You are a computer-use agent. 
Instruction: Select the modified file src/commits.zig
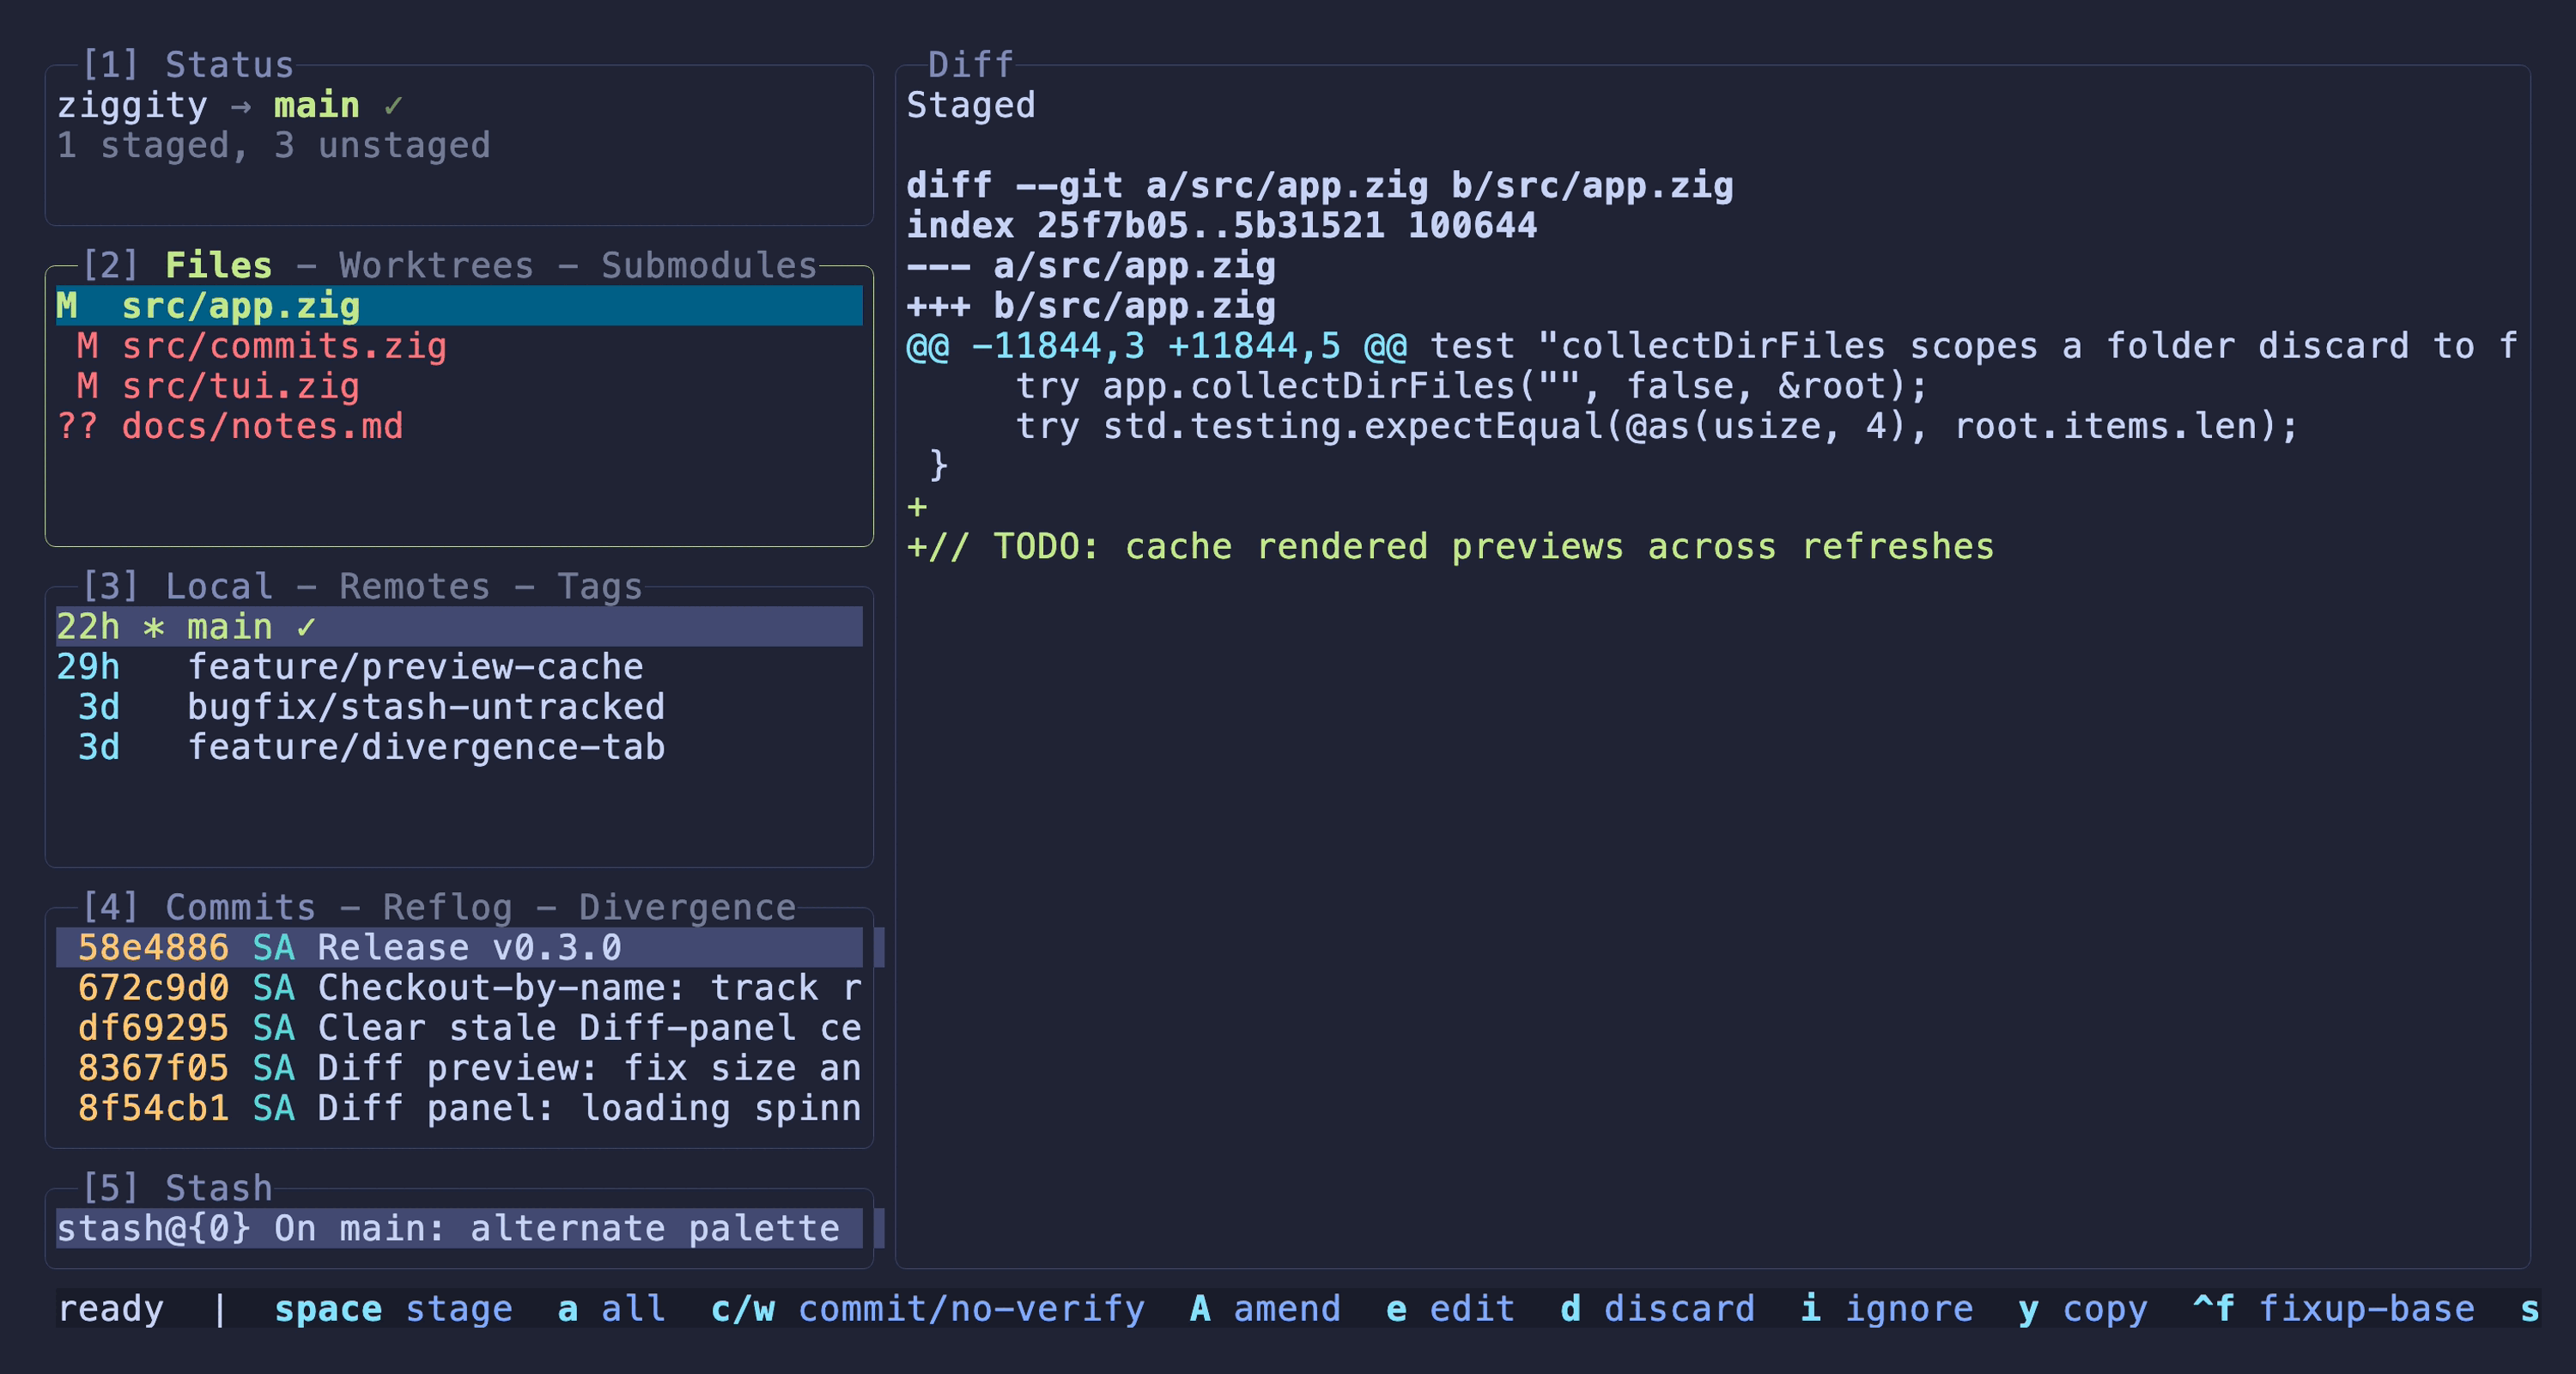click(x=459, y=346)
